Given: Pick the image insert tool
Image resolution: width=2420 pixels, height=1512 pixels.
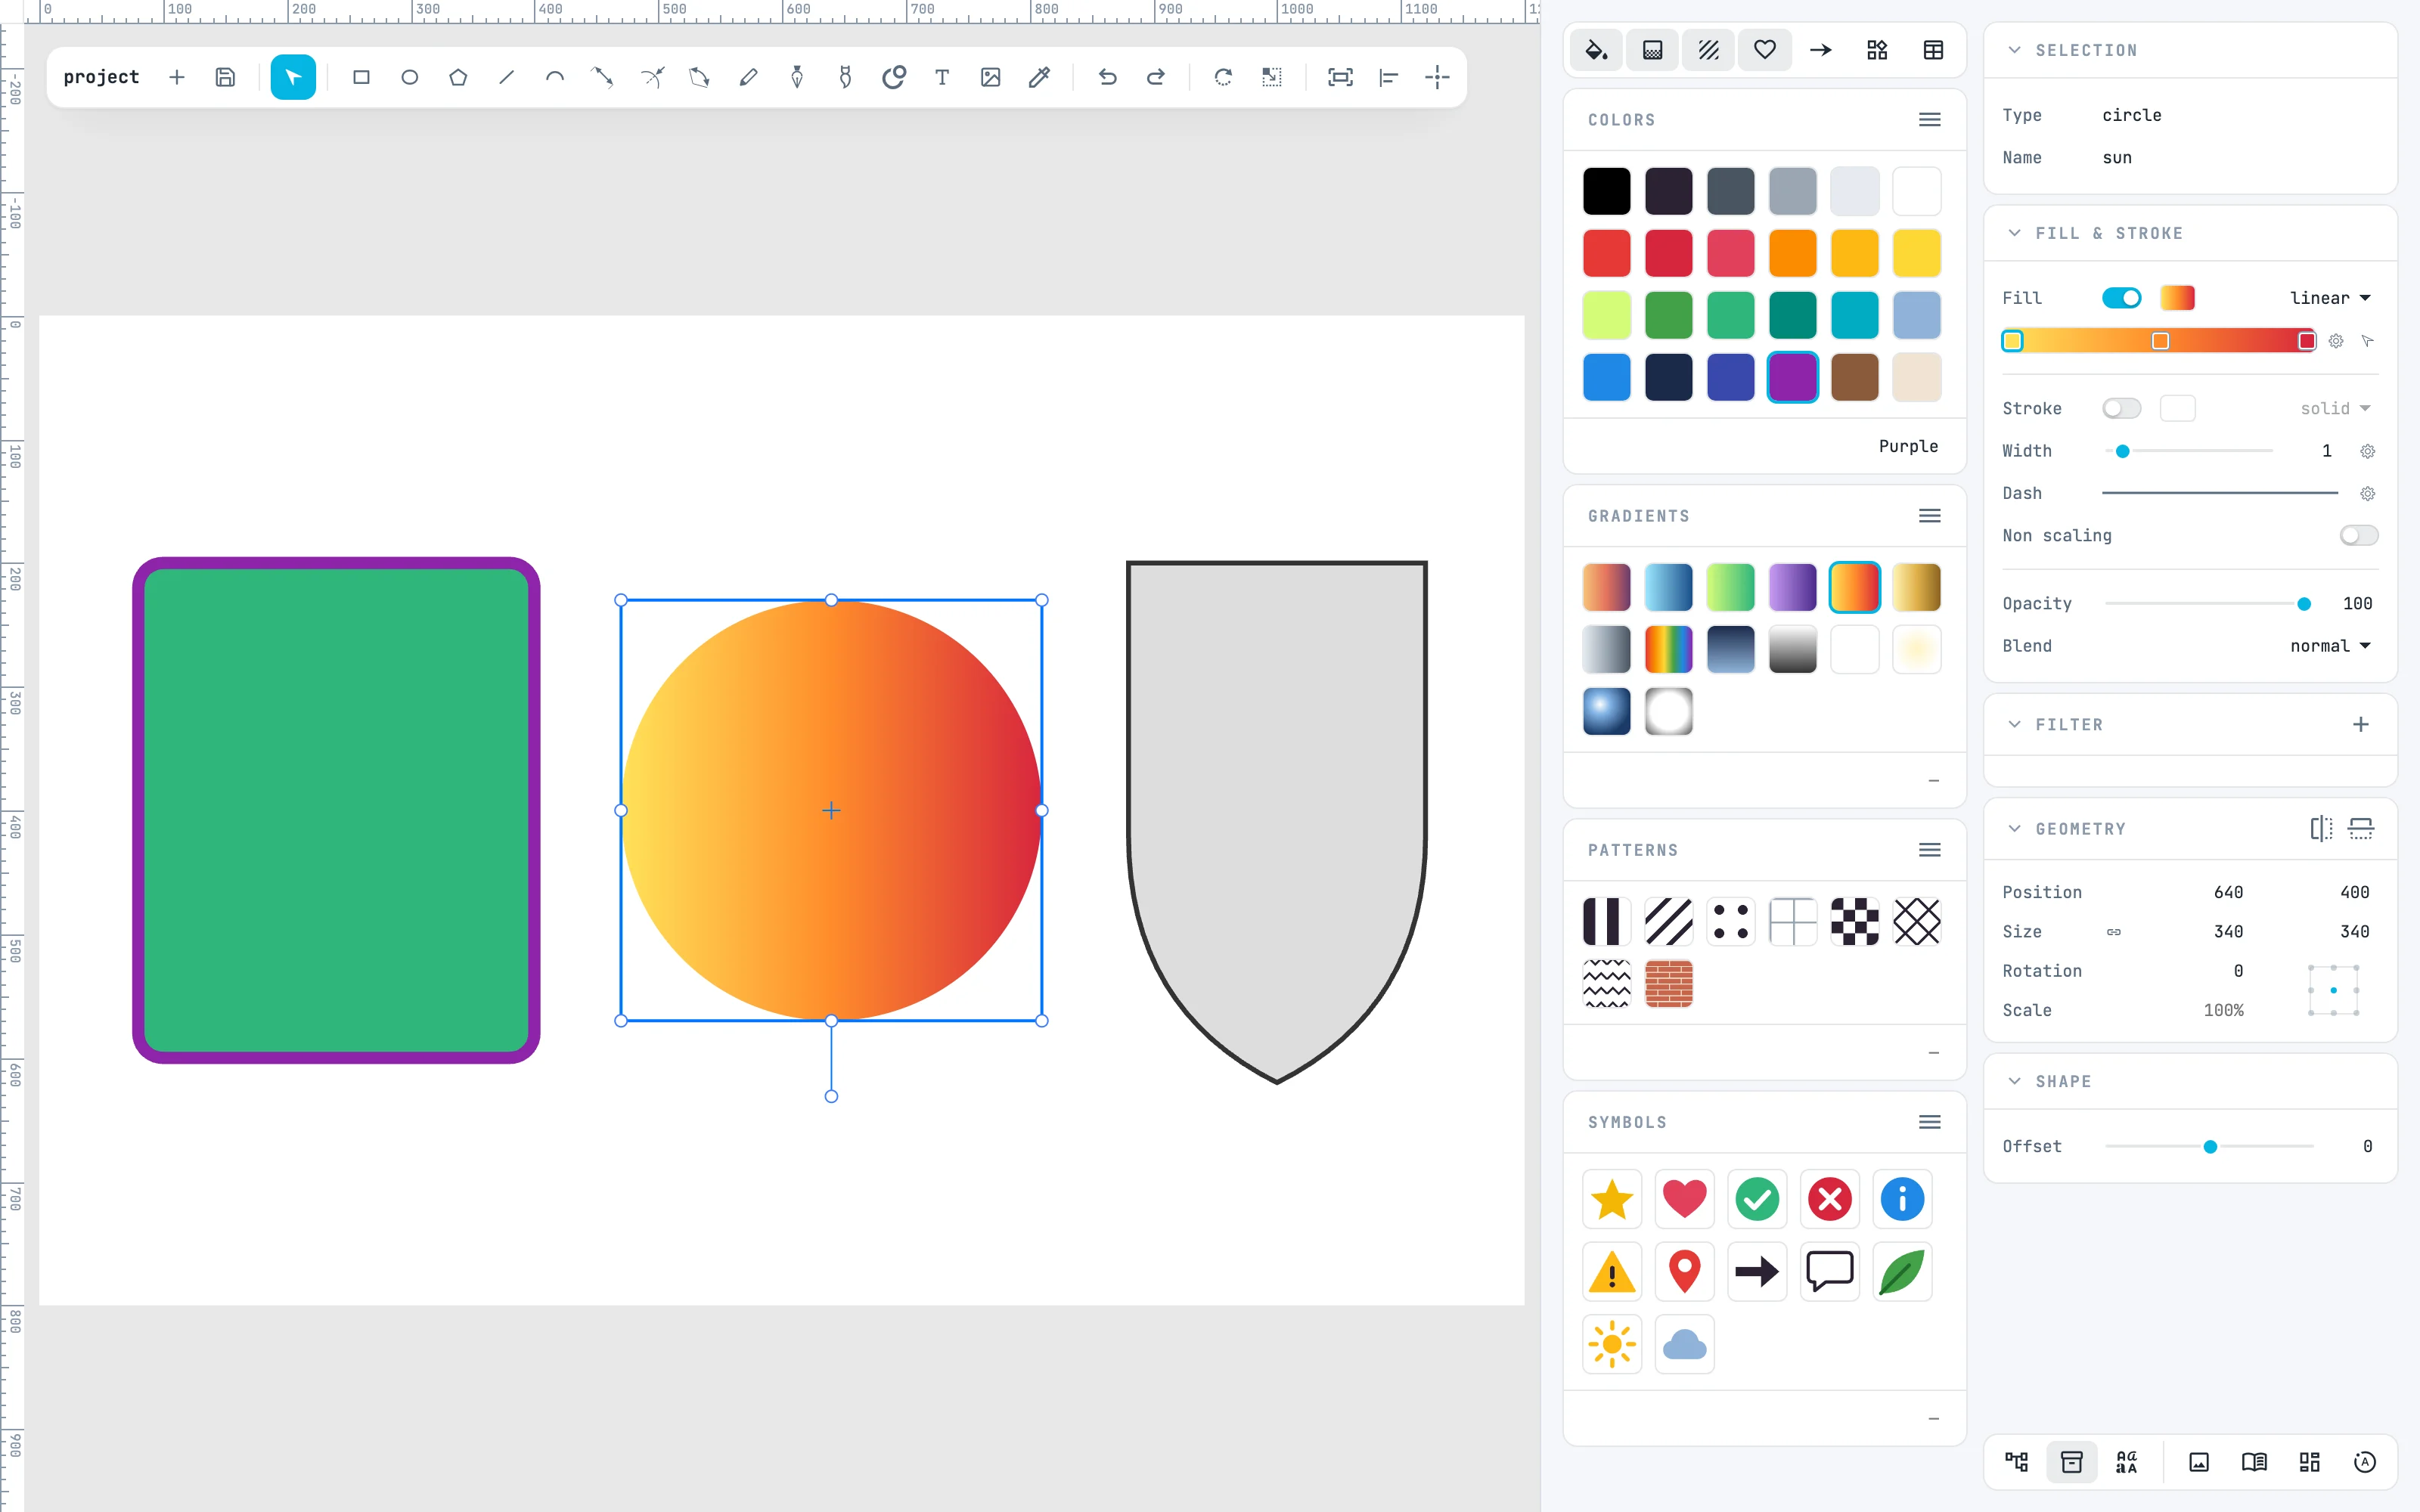Looking at the screenshot, I should 990,77.
